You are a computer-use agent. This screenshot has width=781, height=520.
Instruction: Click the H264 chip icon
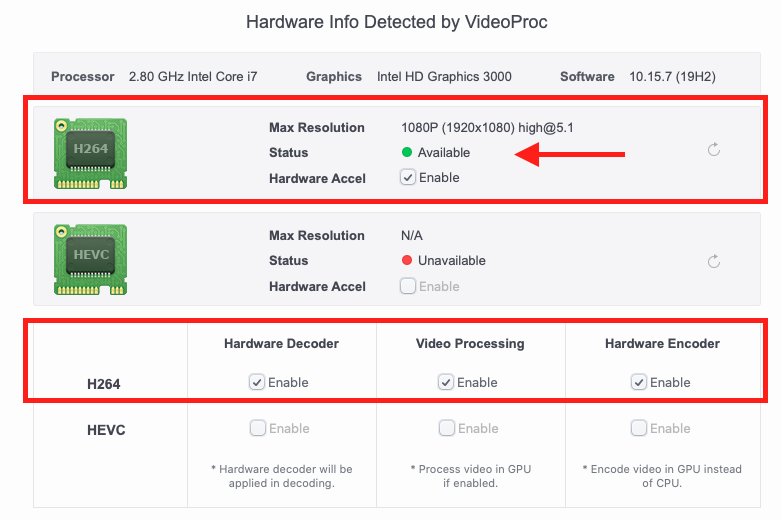point(90,153)
